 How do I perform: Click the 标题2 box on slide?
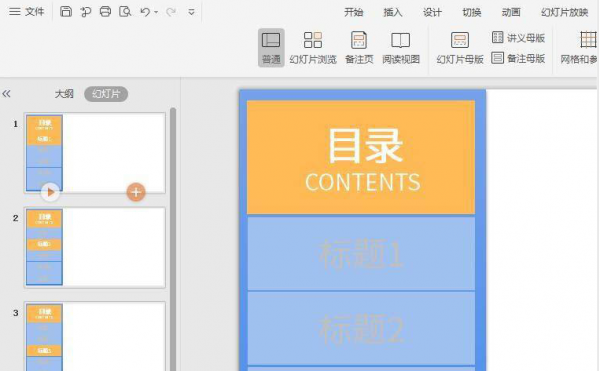[361, 329]
